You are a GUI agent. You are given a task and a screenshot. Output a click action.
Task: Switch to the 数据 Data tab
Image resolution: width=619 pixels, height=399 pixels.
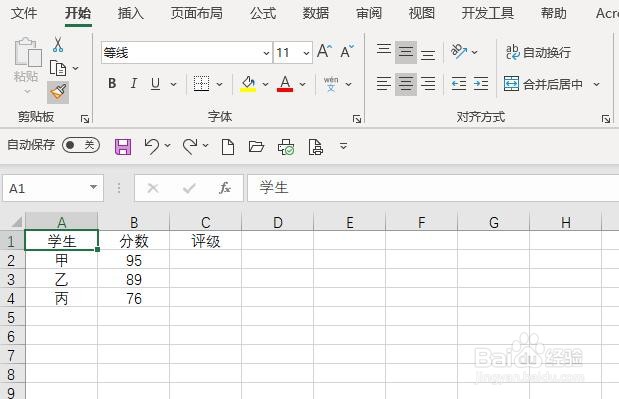coord(316,13)
